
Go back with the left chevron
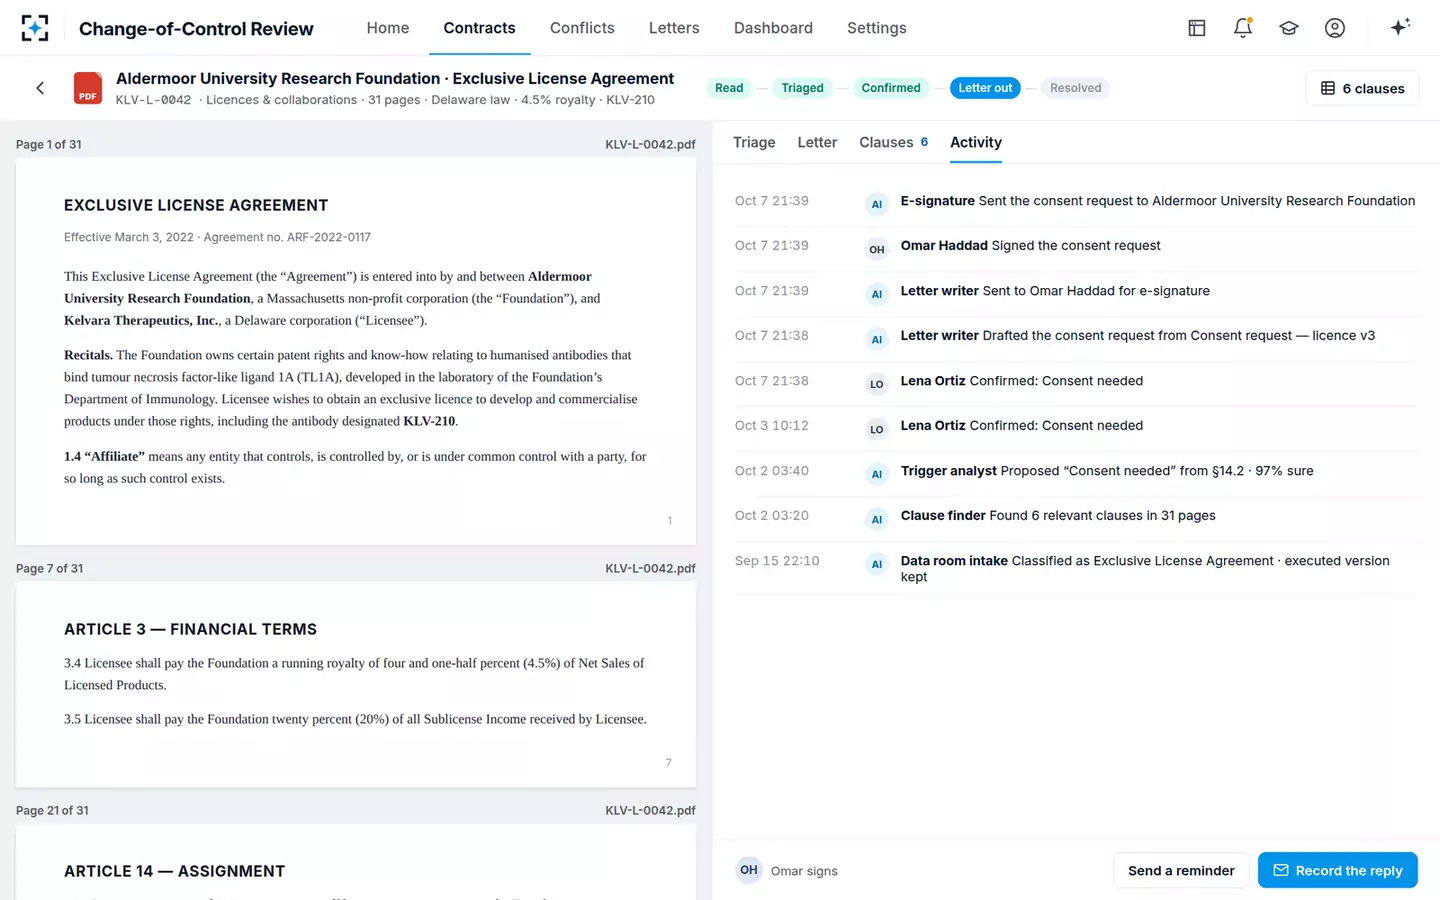40,88
